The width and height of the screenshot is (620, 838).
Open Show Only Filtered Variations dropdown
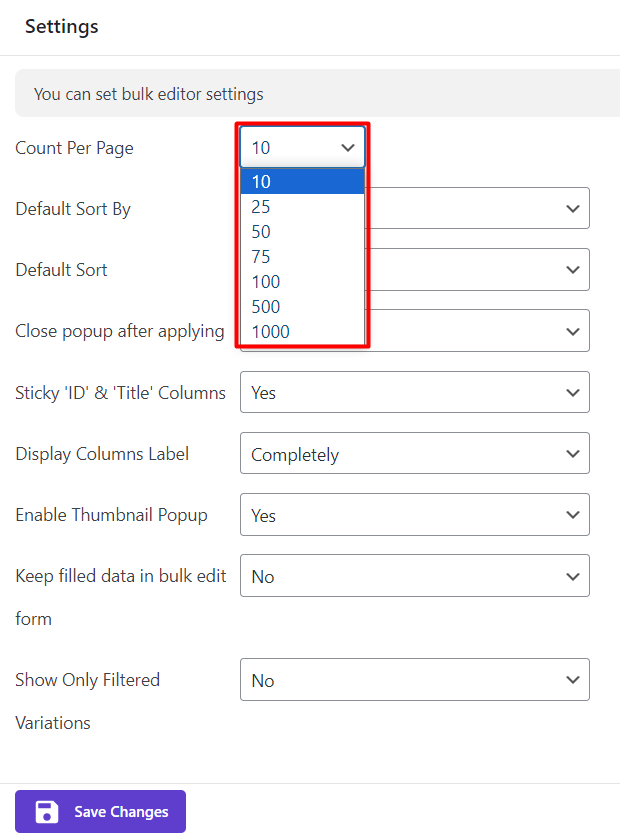[414, 680]
